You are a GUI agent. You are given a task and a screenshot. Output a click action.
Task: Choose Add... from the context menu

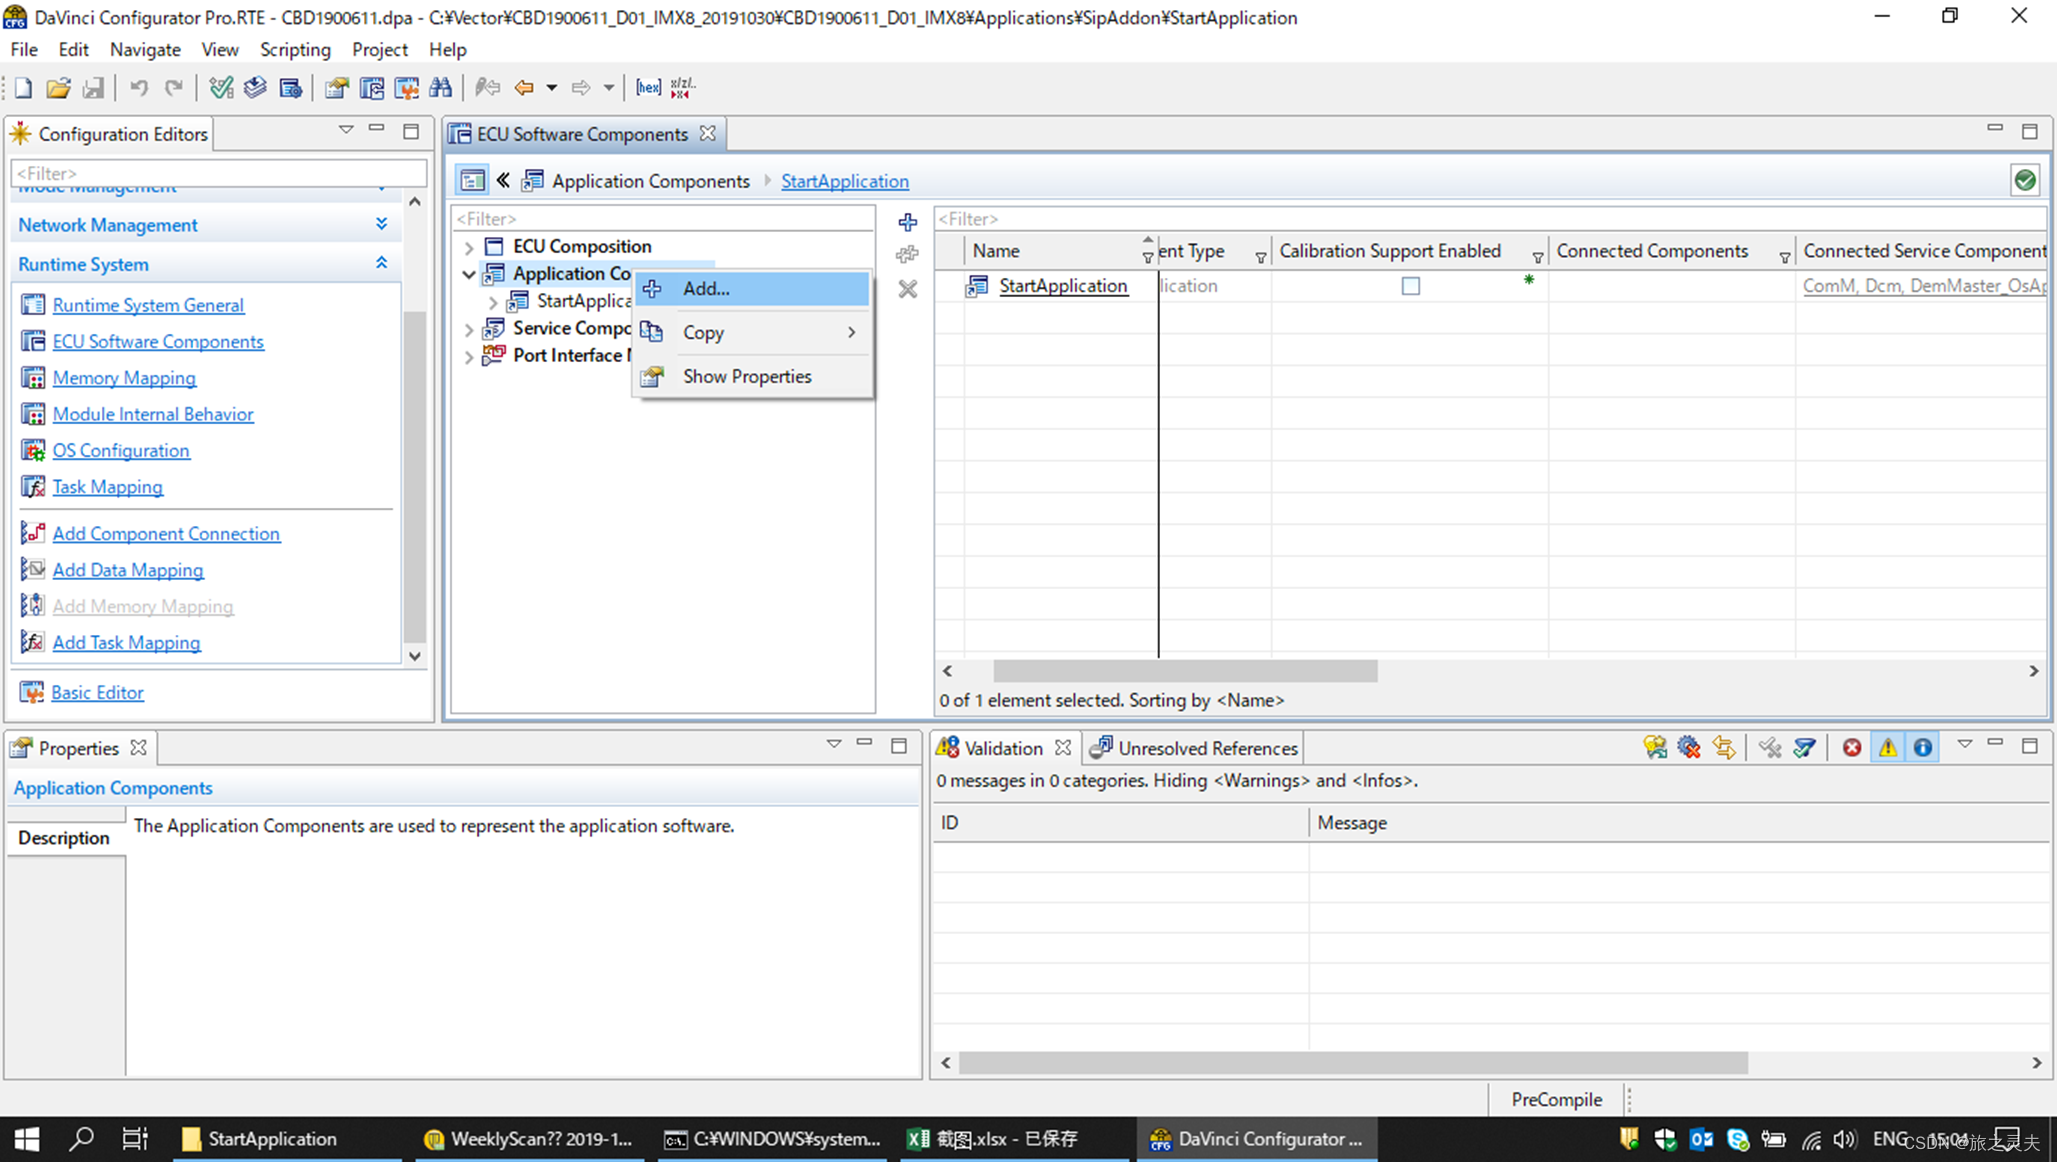click(706, 289)
